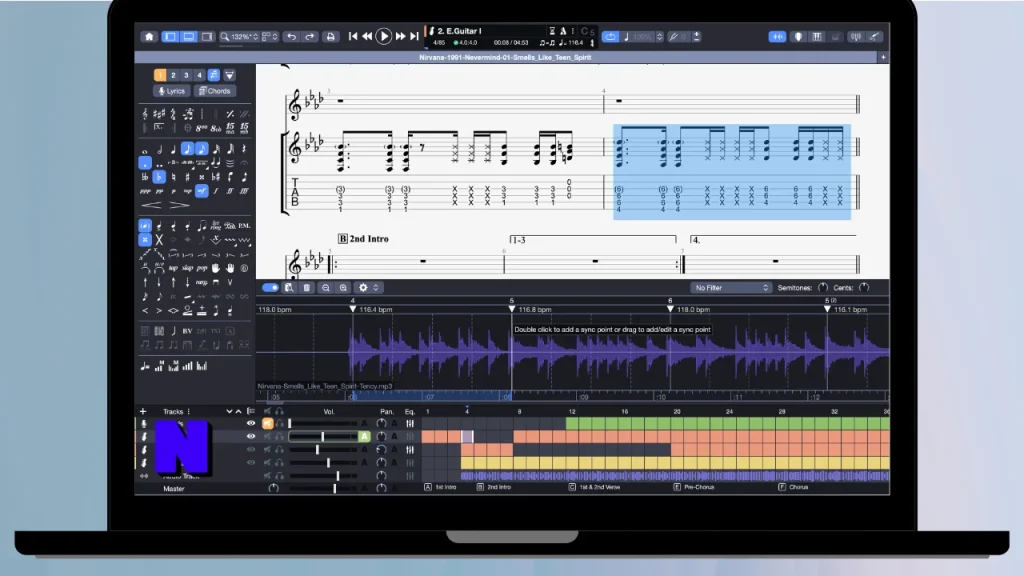Image resolution: width=1024 pixels, height=576 pixels.
Task: Add a new file tab with plus
Action: [x=883, y=57]
